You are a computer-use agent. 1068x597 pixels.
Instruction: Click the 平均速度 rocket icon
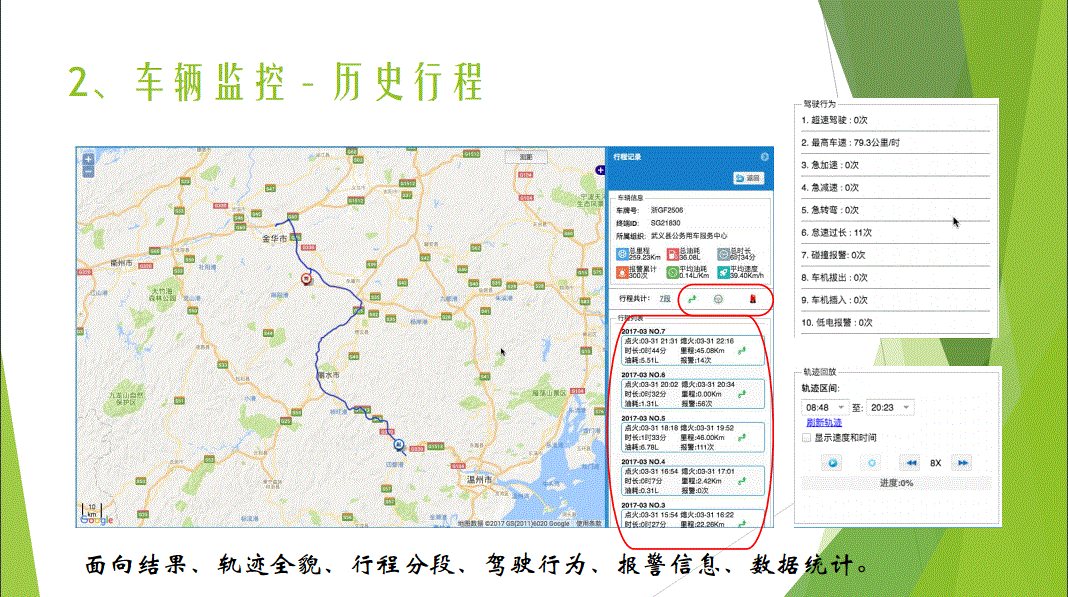coord(723,272)
